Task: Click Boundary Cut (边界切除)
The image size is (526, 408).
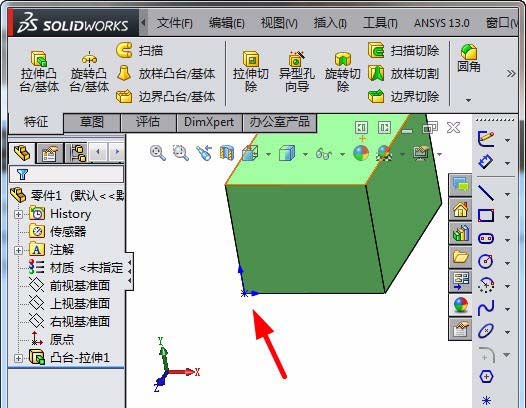Action: pos(404,97)
